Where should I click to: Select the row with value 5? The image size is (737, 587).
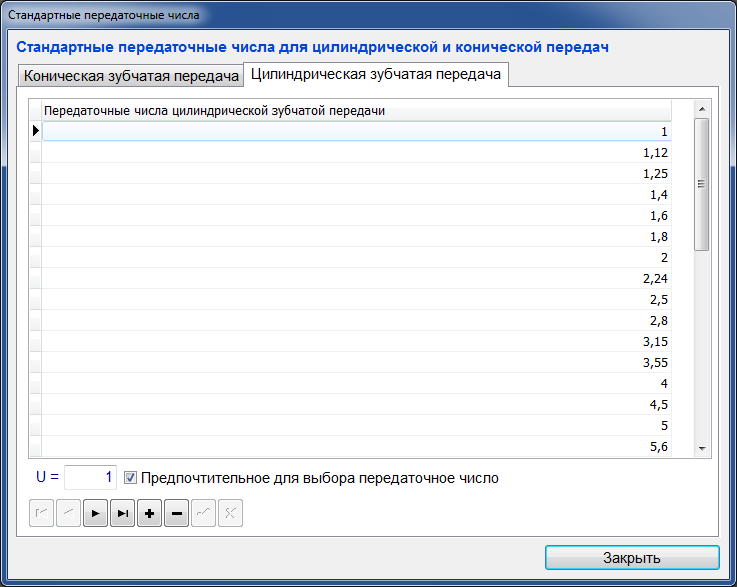coord(356,425)
